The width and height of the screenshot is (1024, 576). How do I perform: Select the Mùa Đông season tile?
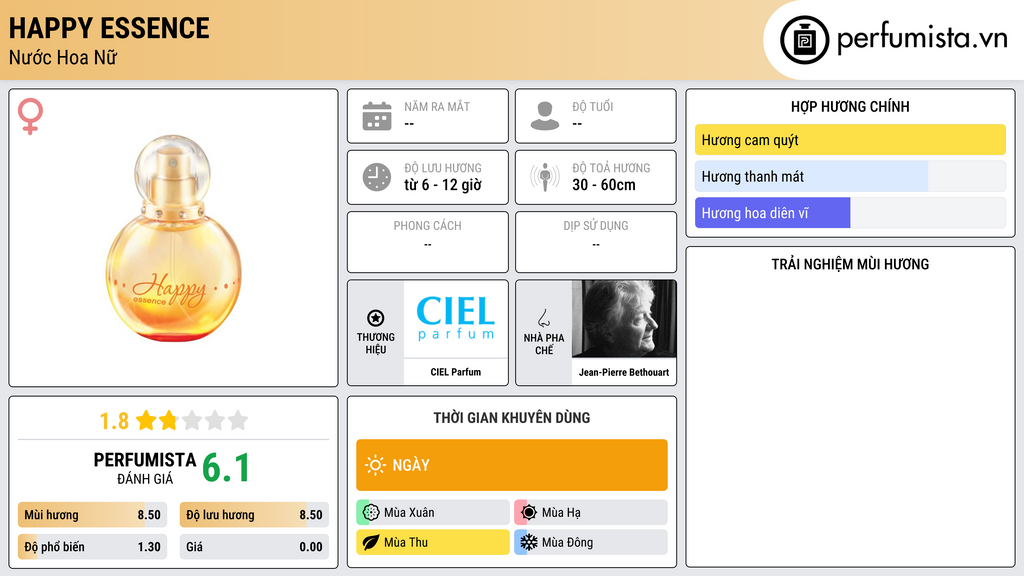click(x=591, y=542)
